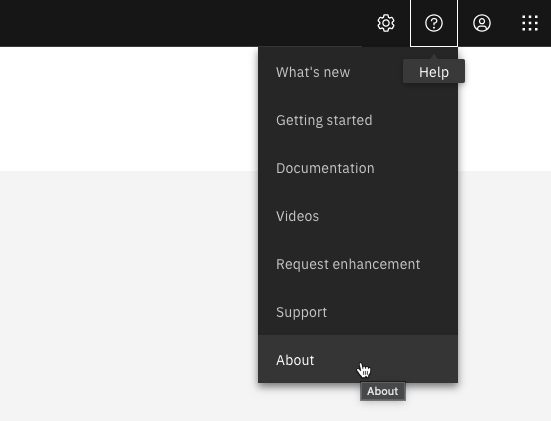Click the Help question mark icon
Screen dimensions: 551x421
tap(434, 23)
